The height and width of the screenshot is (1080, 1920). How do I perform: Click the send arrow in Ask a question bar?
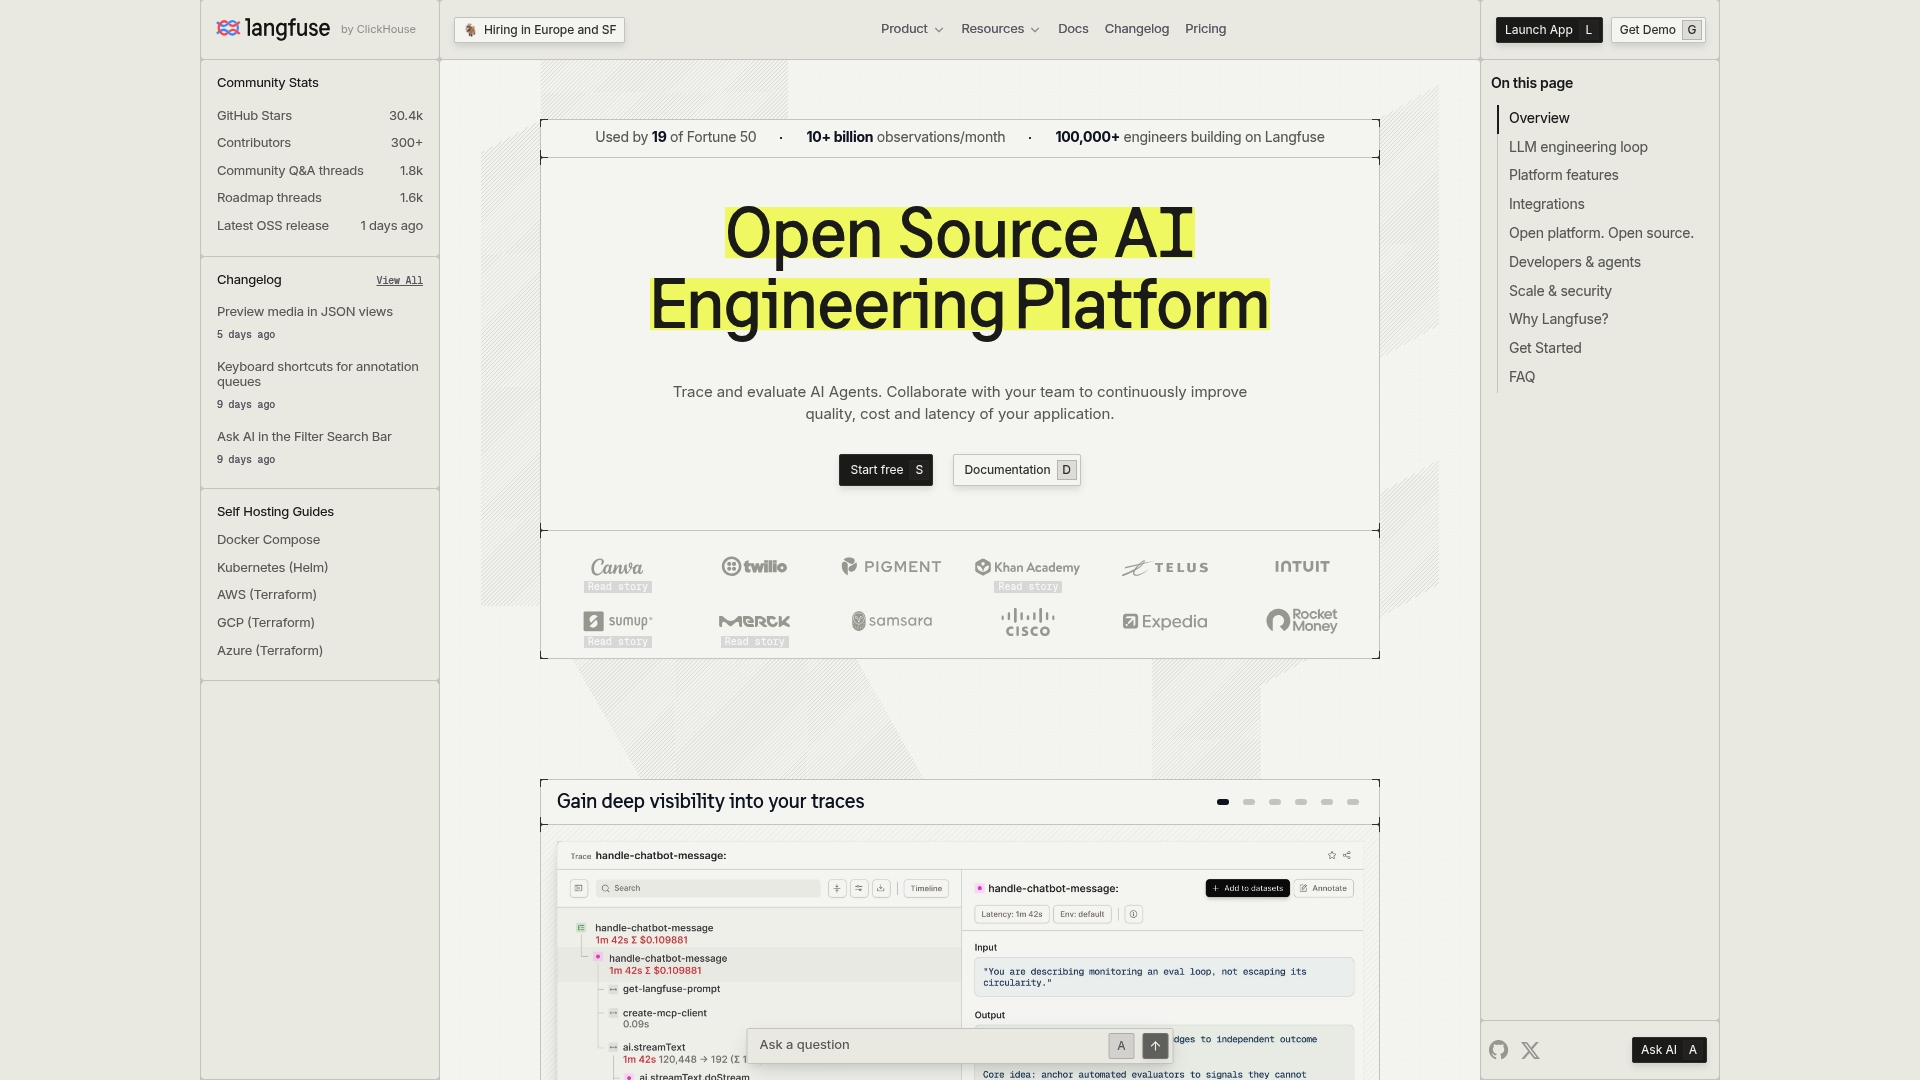[x=1155, y=1046]
